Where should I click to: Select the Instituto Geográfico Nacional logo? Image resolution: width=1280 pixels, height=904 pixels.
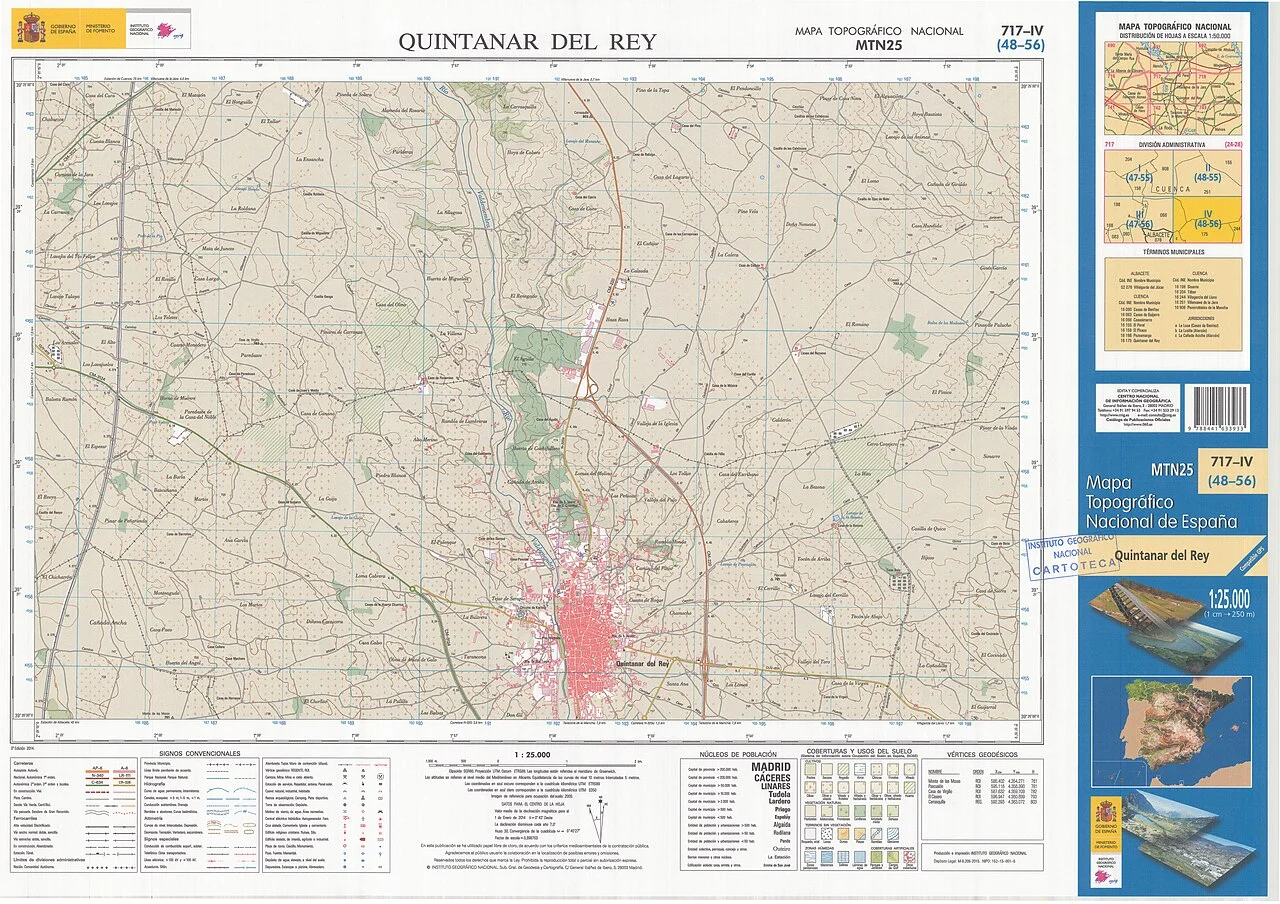coord(164,30)
